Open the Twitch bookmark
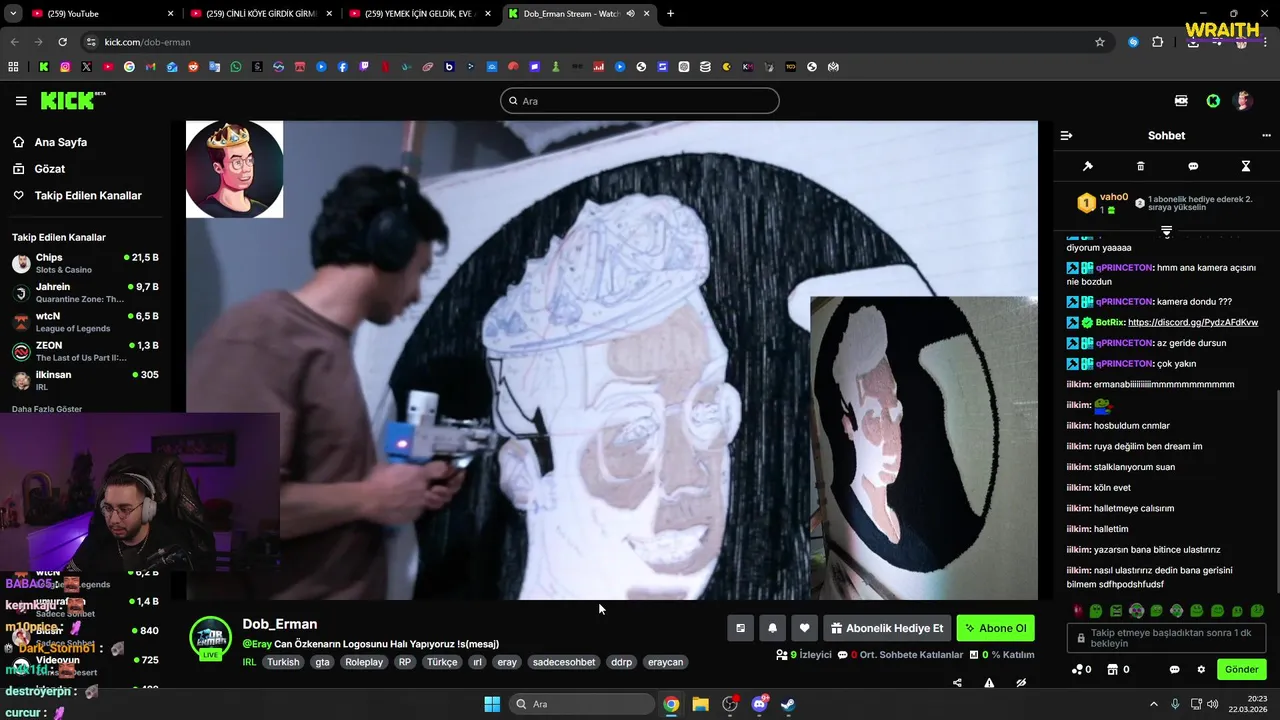The image size is (1280, 720). [364, 67]
